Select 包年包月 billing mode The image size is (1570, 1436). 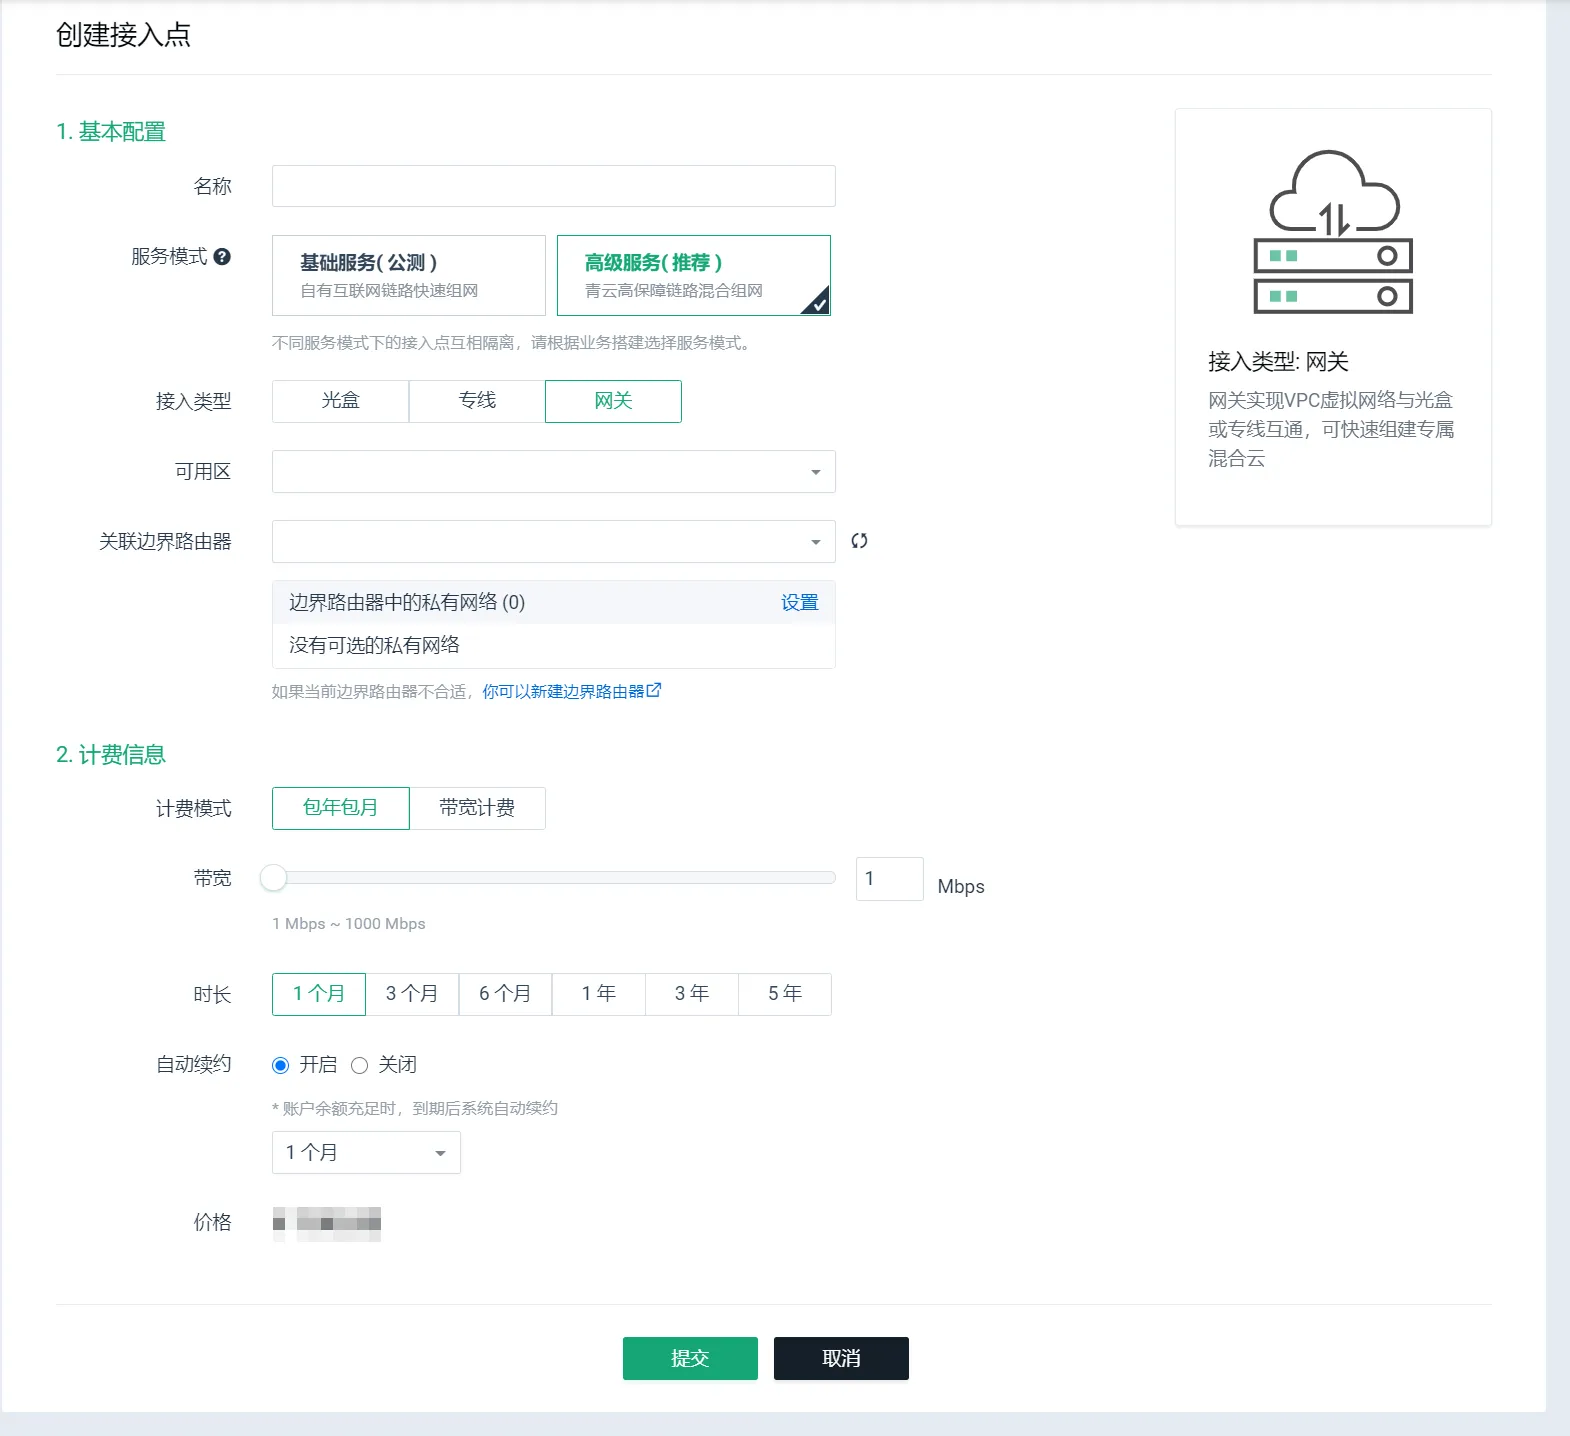[x=341, y=808]
